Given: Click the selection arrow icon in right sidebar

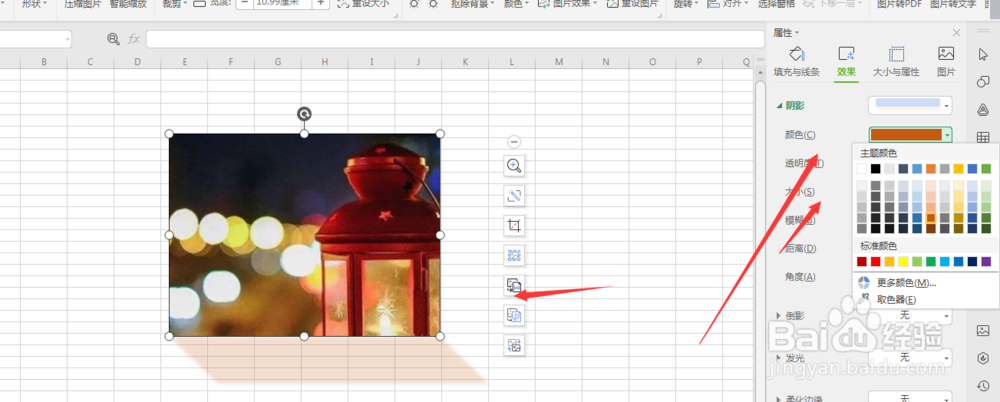Looking at the screenshot, I should (x=983, y=54).
